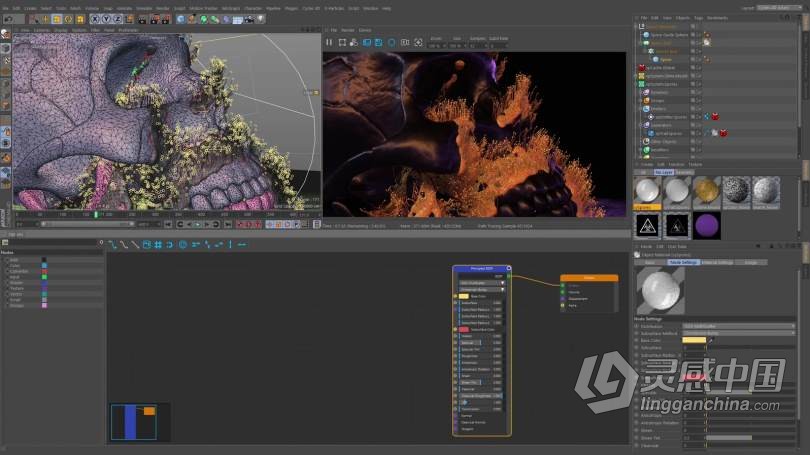Viewport: 810px width, 455px height.
Task: Collapse the Generators folder in Object Manager
Action: click(642, 125)
